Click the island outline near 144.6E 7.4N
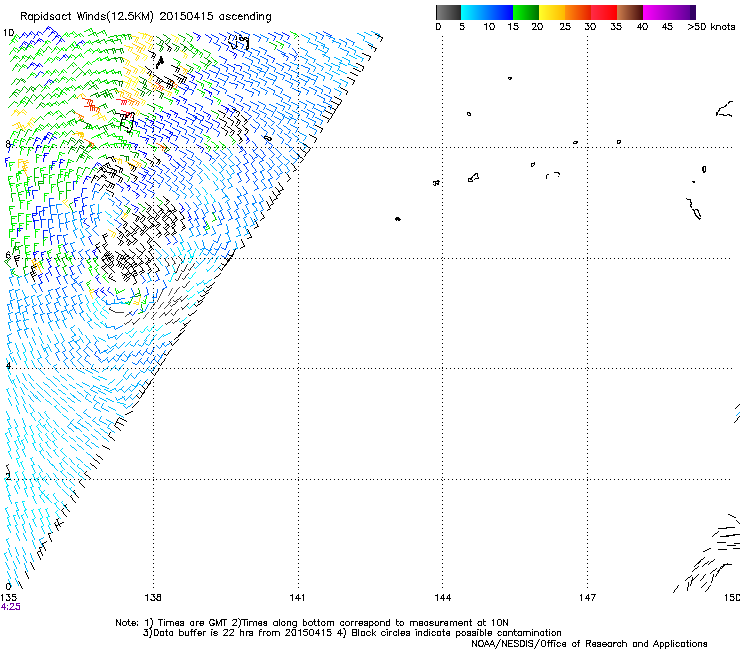The image size is (740, 650). [473, 177]
